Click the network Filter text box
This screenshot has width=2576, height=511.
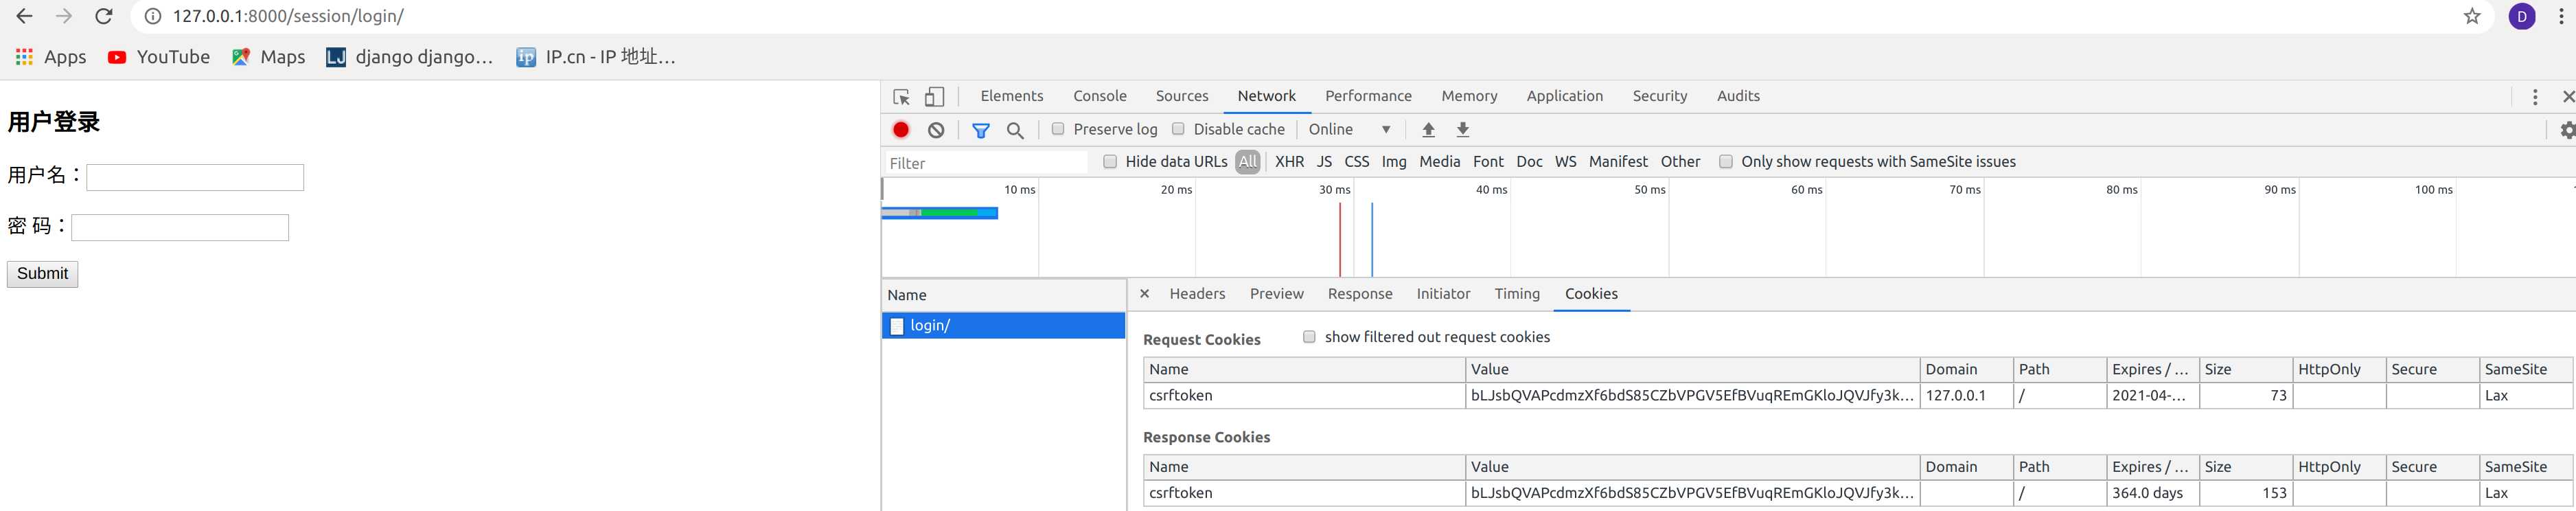(985, 163)
